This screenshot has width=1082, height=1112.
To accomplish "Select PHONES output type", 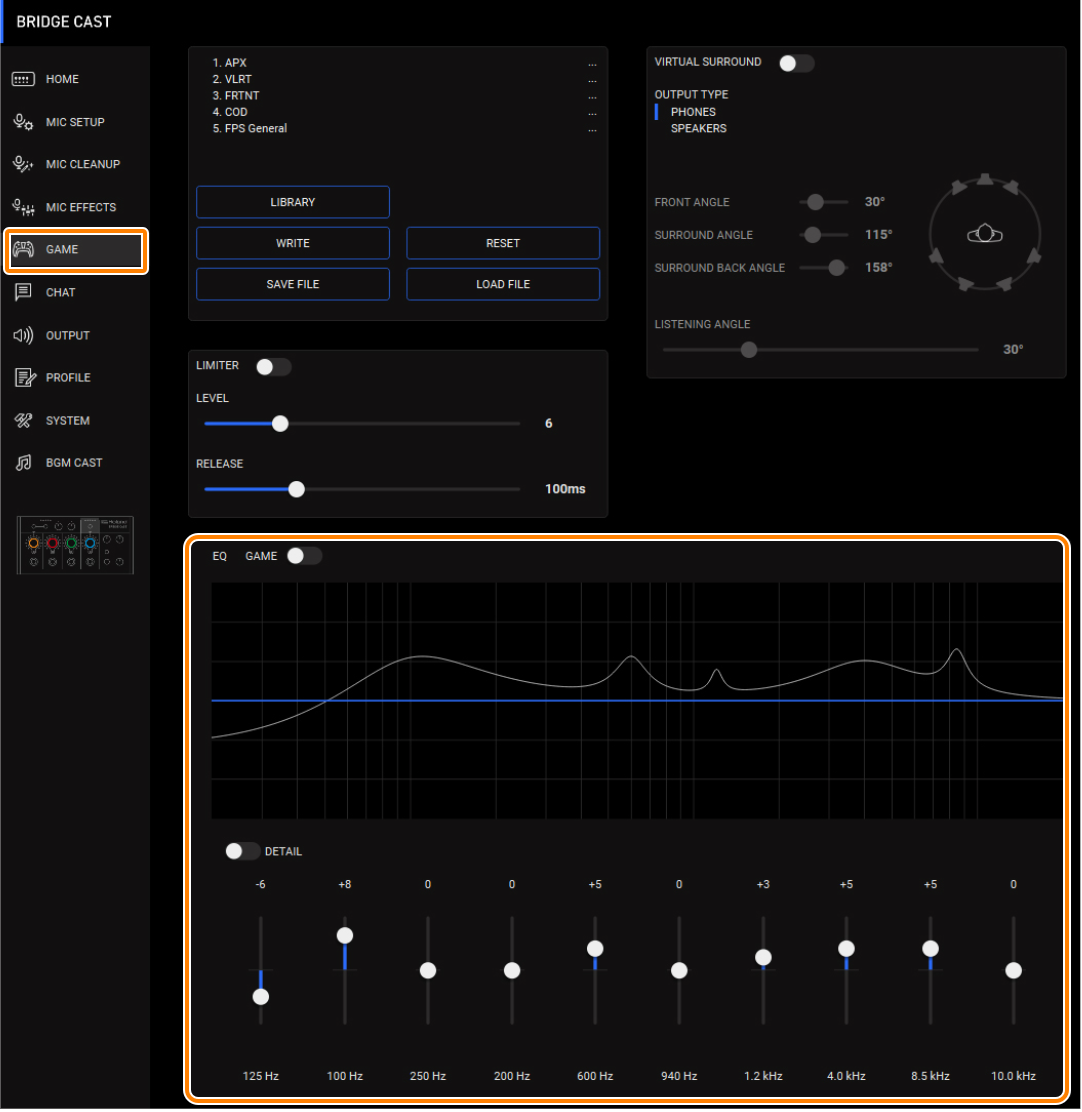I will (x=693, y=112).
